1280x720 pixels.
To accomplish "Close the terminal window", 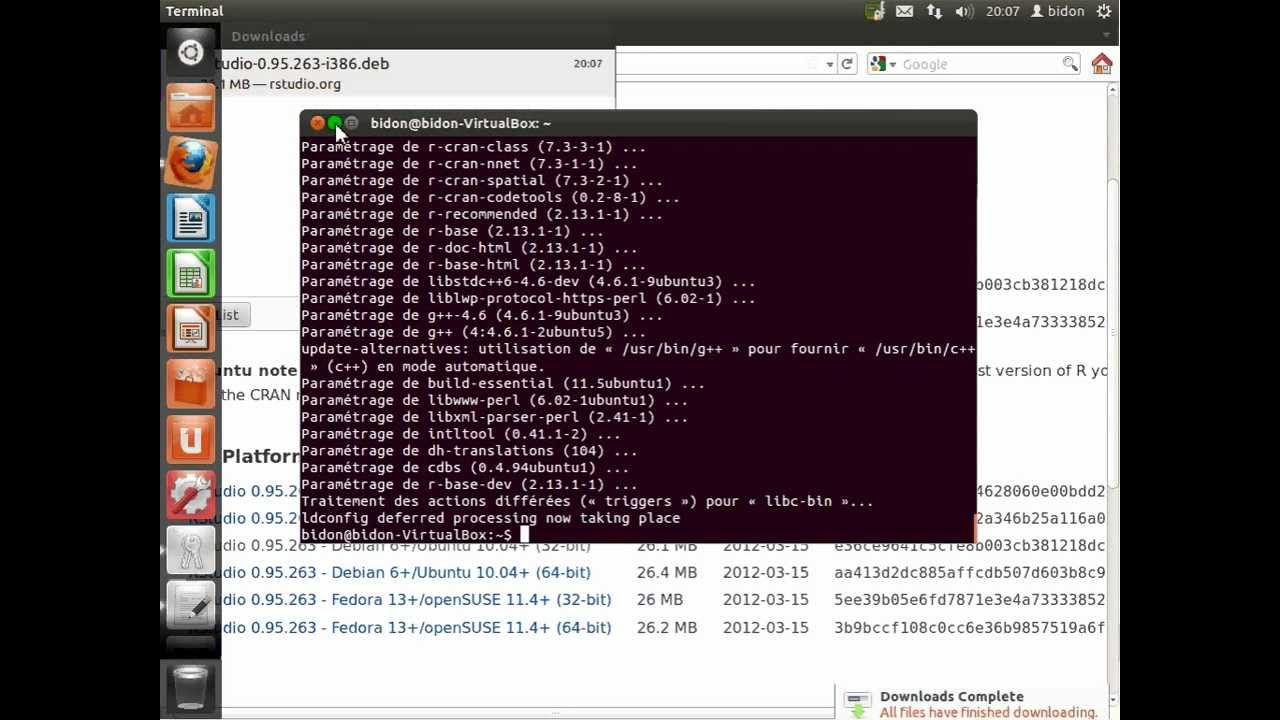I will click(x=318, y=123).
